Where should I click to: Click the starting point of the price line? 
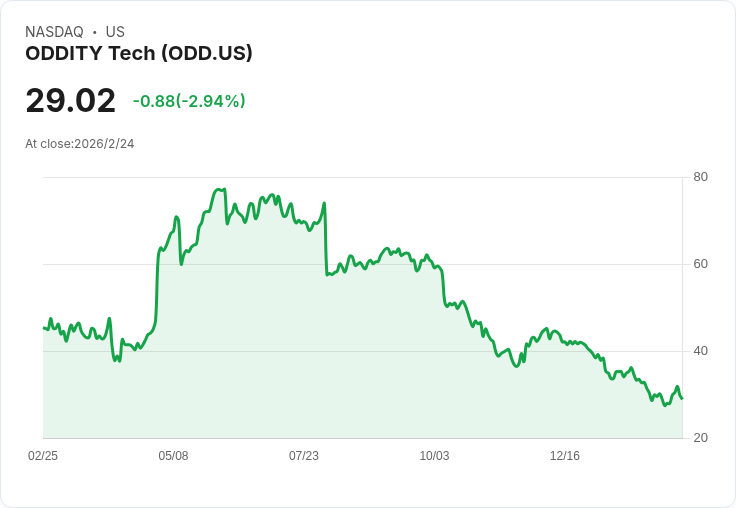click(x=44, y=328)
